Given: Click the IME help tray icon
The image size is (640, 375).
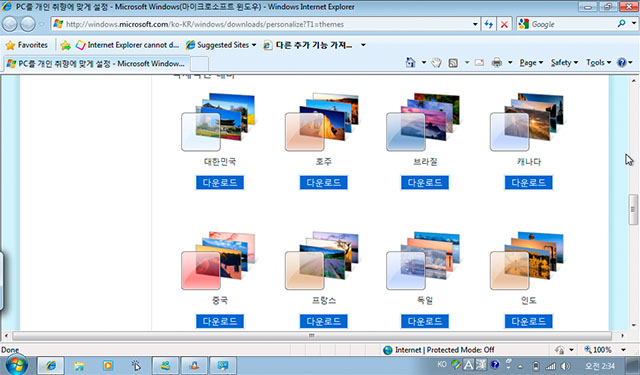Looking at the screenshot, I should [x=495, y=364].
